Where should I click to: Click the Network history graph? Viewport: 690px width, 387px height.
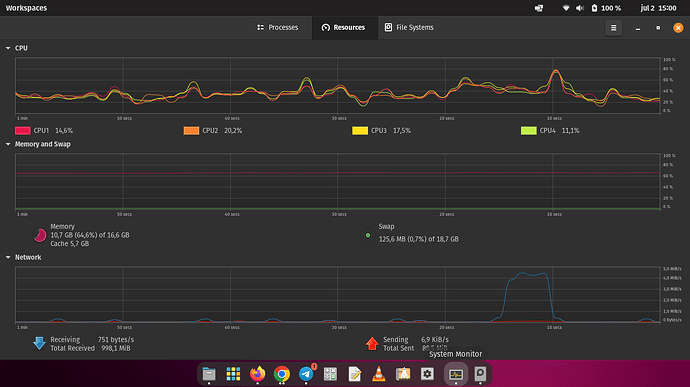click(x=338, y=295)
